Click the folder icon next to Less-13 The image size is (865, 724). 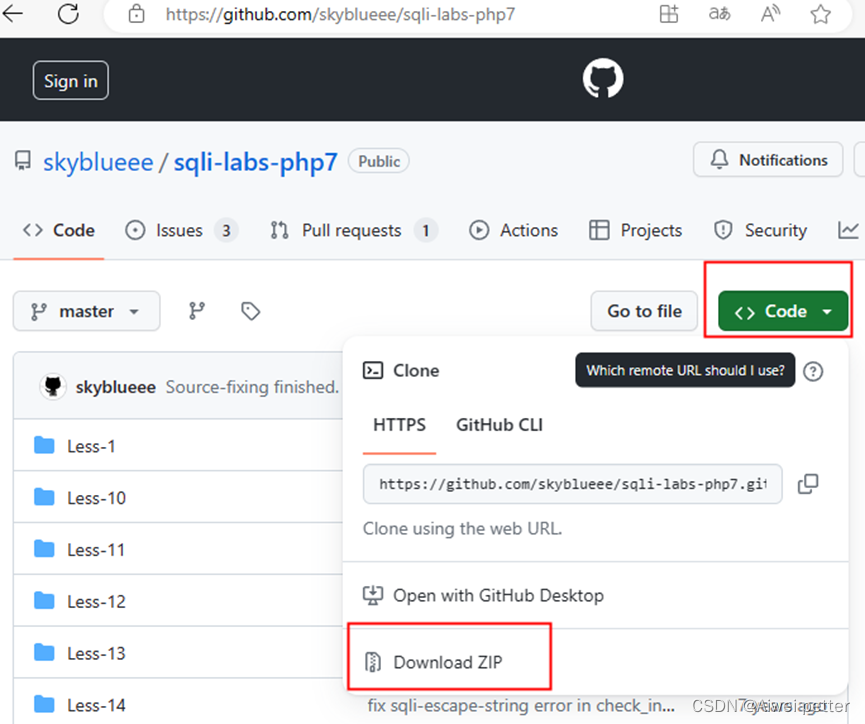pos(44,652)
